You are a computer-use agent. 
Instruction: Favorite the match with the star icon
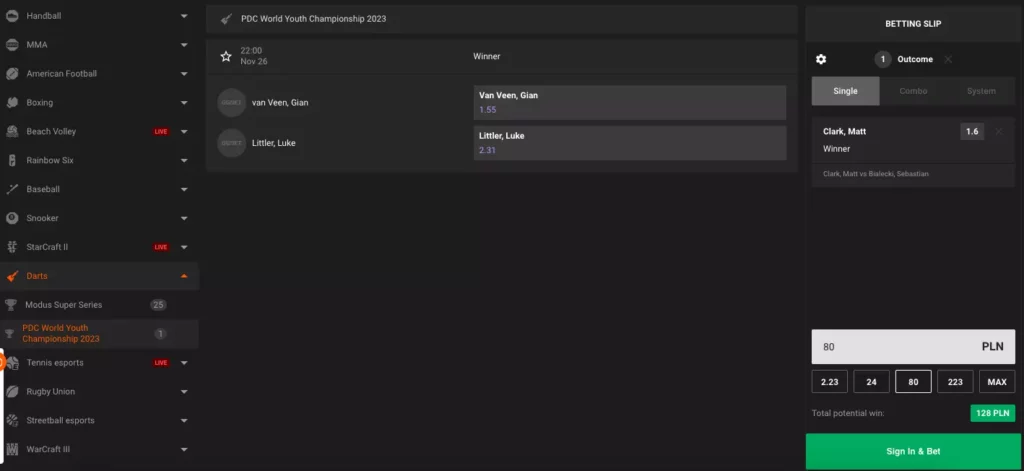coord(226,56)
